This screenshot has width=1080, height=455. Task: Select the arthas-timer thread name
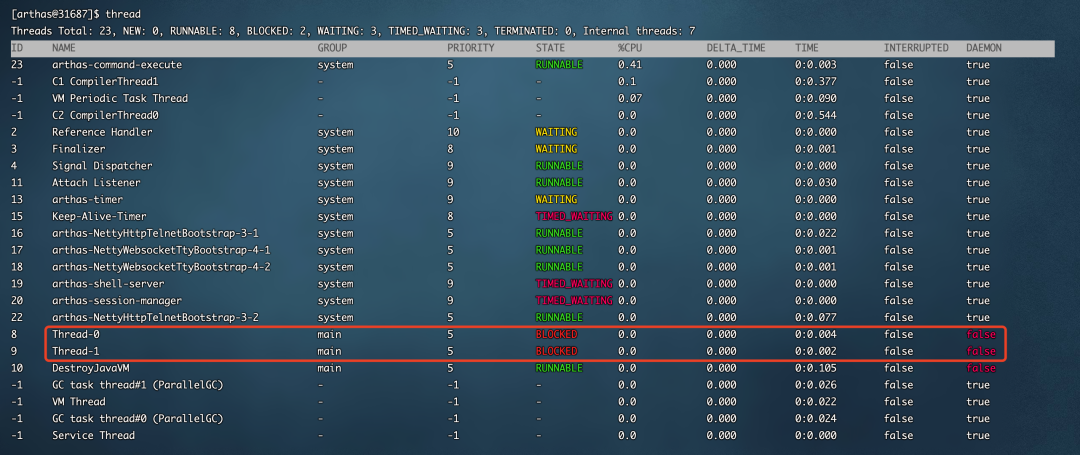point(87,200)
